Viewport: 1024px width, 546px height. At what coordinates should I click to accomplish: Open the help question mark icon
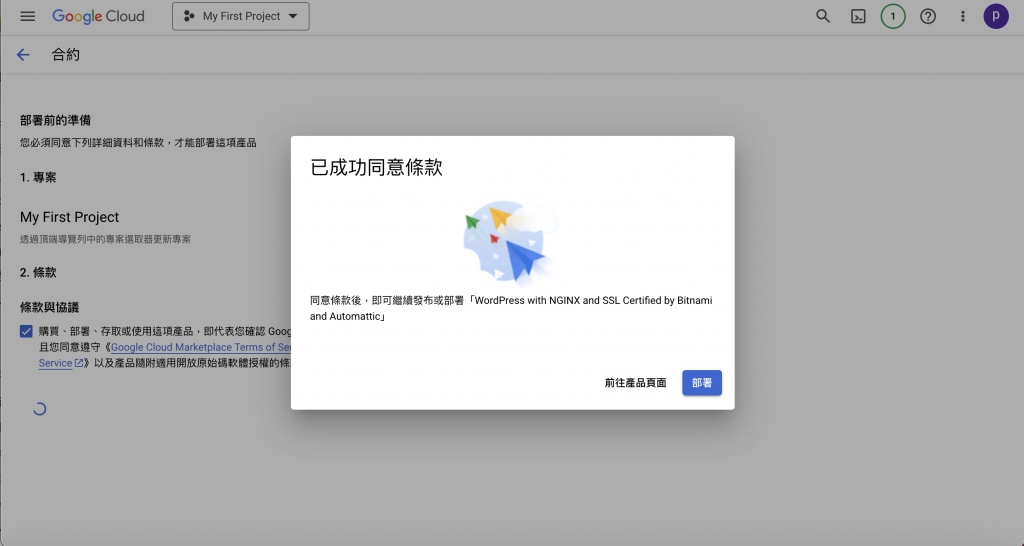928,16
